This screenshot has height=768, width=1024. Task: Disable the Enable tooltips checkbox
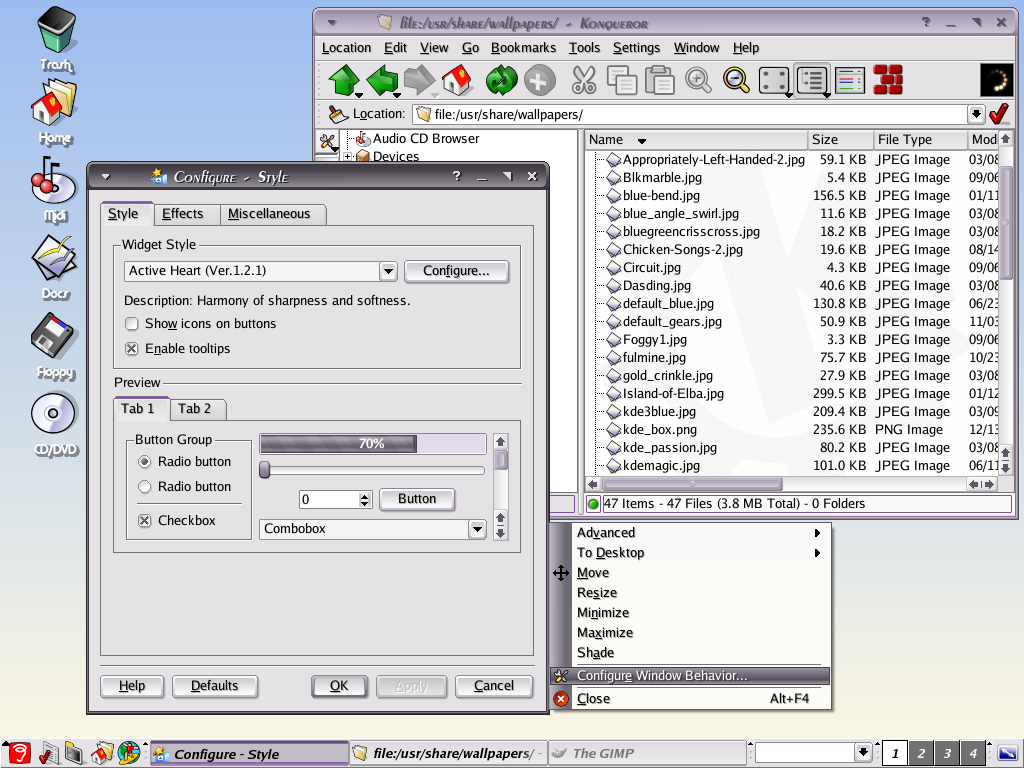click(x=132, y=349)
